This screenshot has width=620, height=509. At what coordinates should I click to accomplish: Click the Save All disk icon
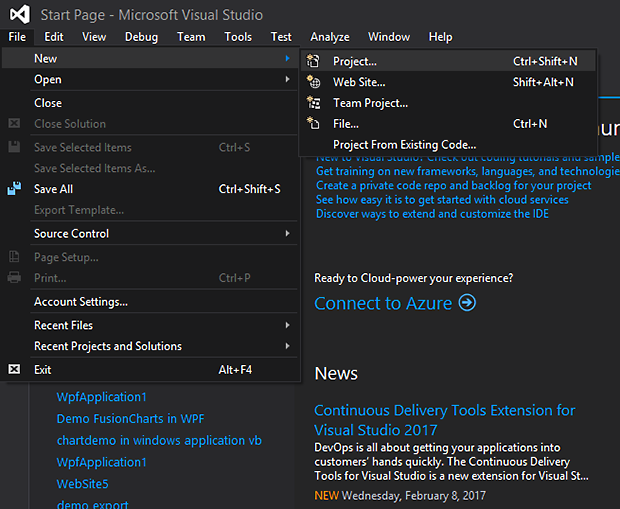click(14, 189)
